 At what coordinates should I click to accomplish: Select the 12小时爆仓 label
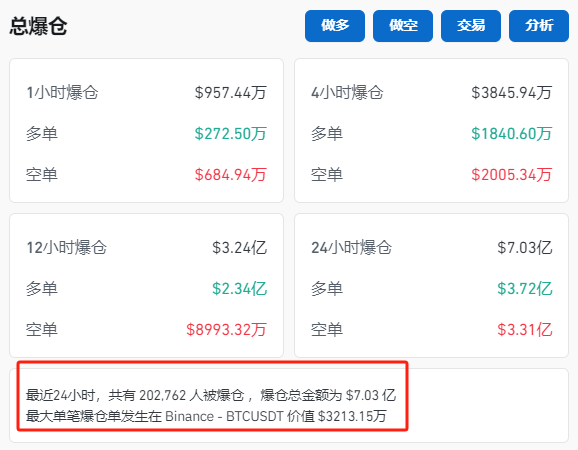[x=66, y=247]
